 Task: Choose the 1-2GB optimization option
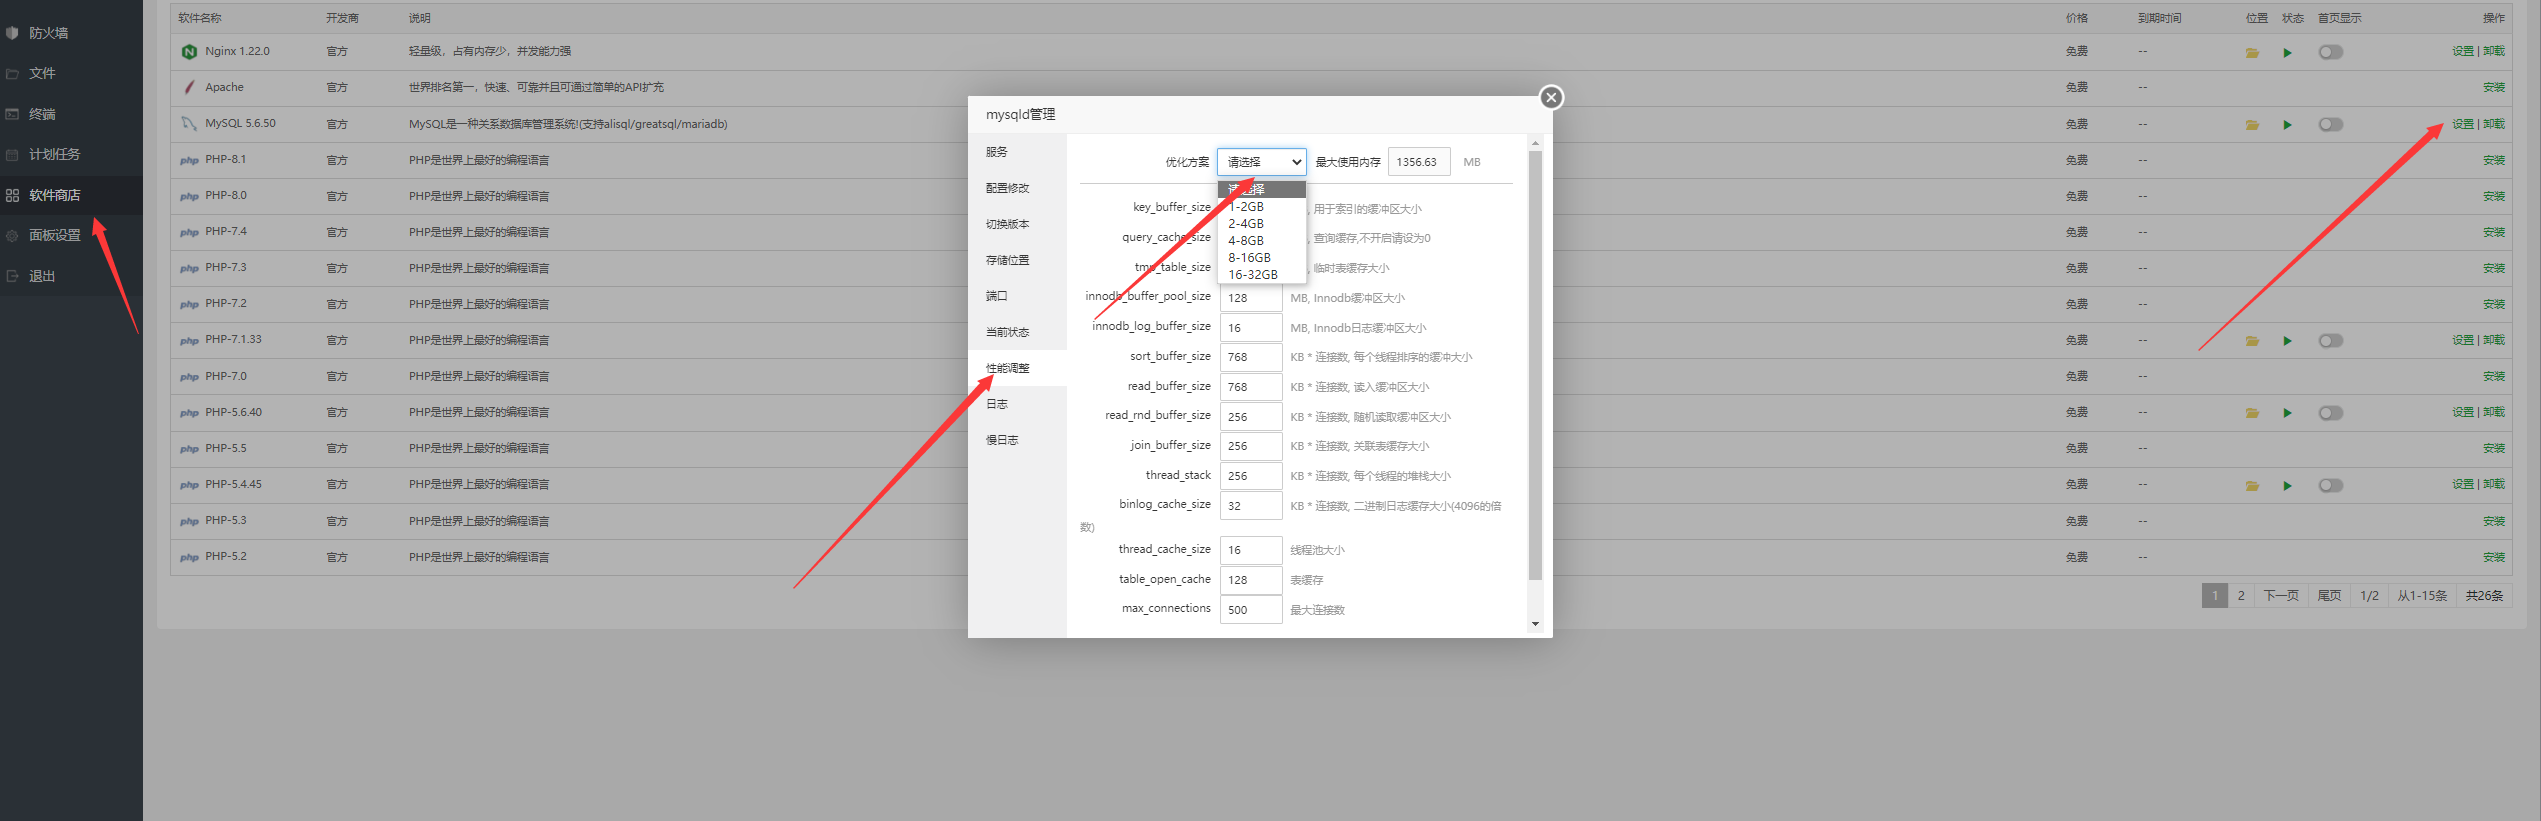click(1262, 207)
